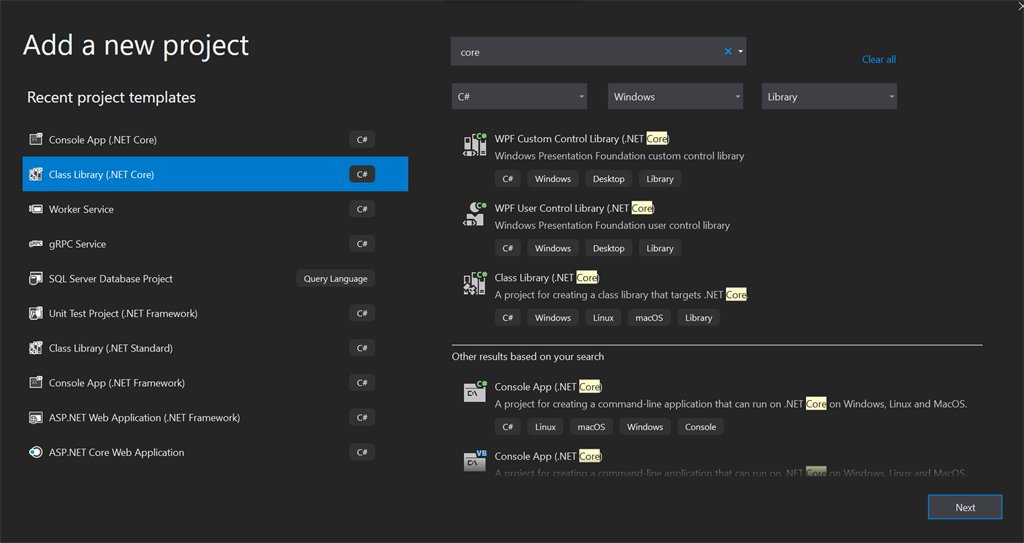Click the Console App (.NET Framework) recent icon
This screenshot has height=543, width=1024.
pos(36,382)
